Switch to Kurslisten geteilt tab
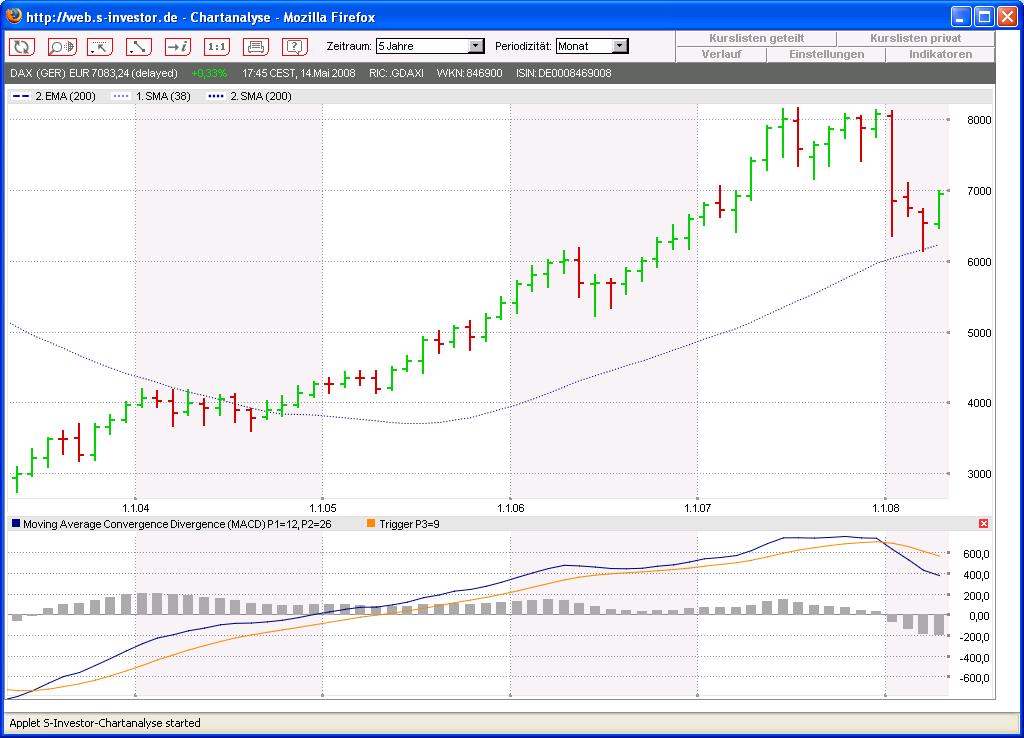 (756, 38)
